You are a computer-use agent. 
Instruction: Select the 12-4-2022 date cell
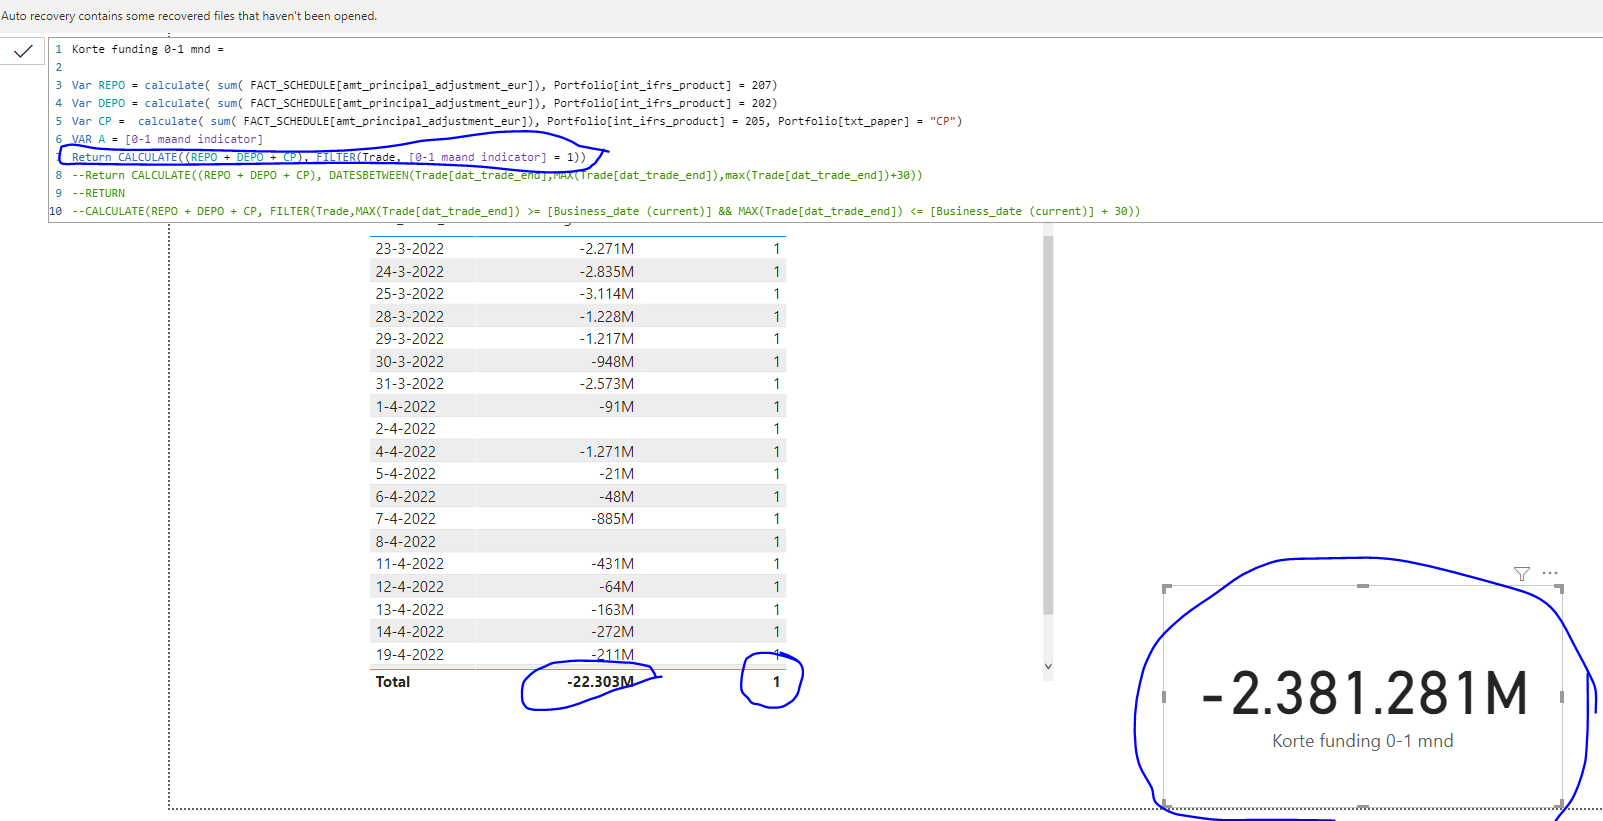tap(410, 586)
